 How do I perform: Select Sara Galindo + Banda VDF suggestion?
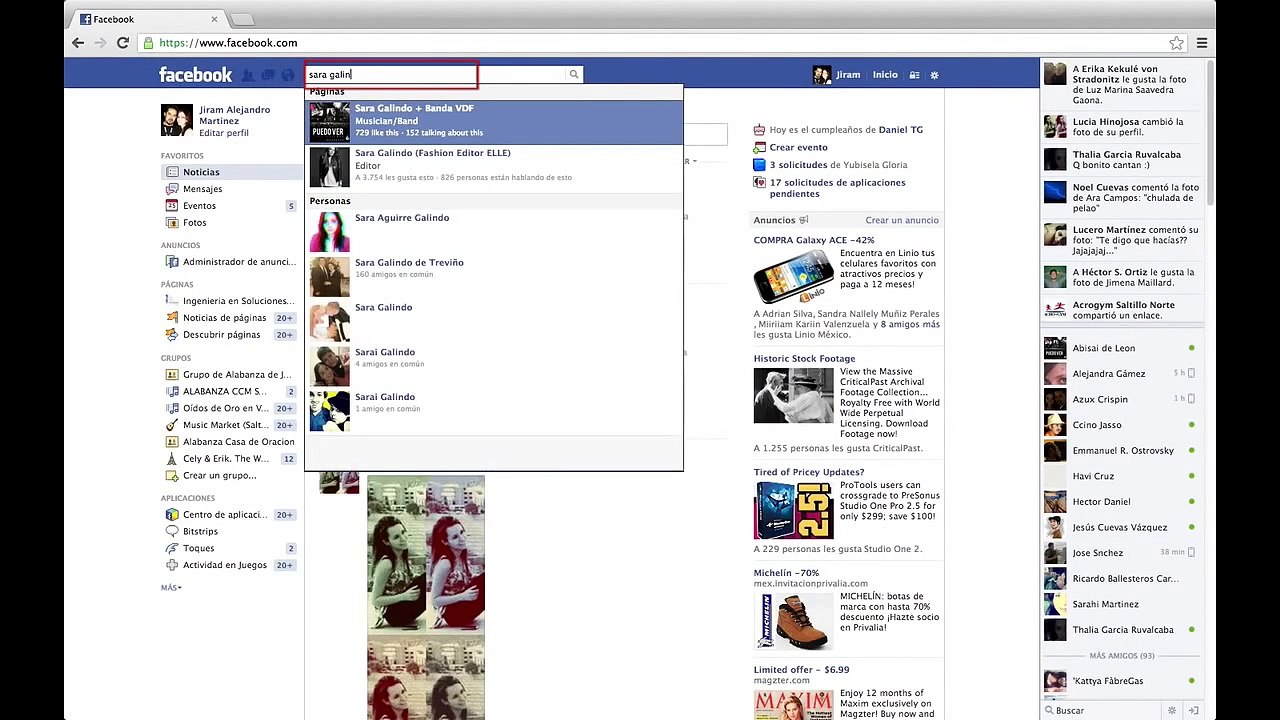click(x=494, y=122)
